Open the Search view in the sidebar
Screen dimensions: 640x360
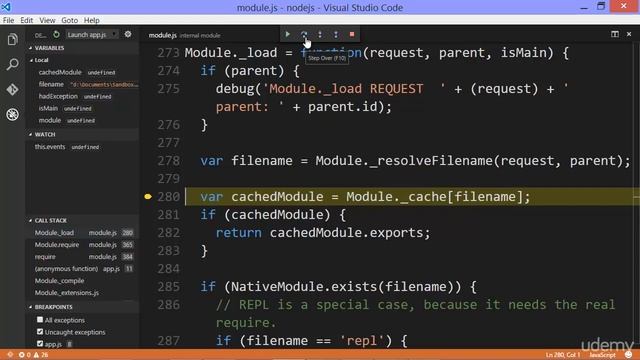(13, 64)
